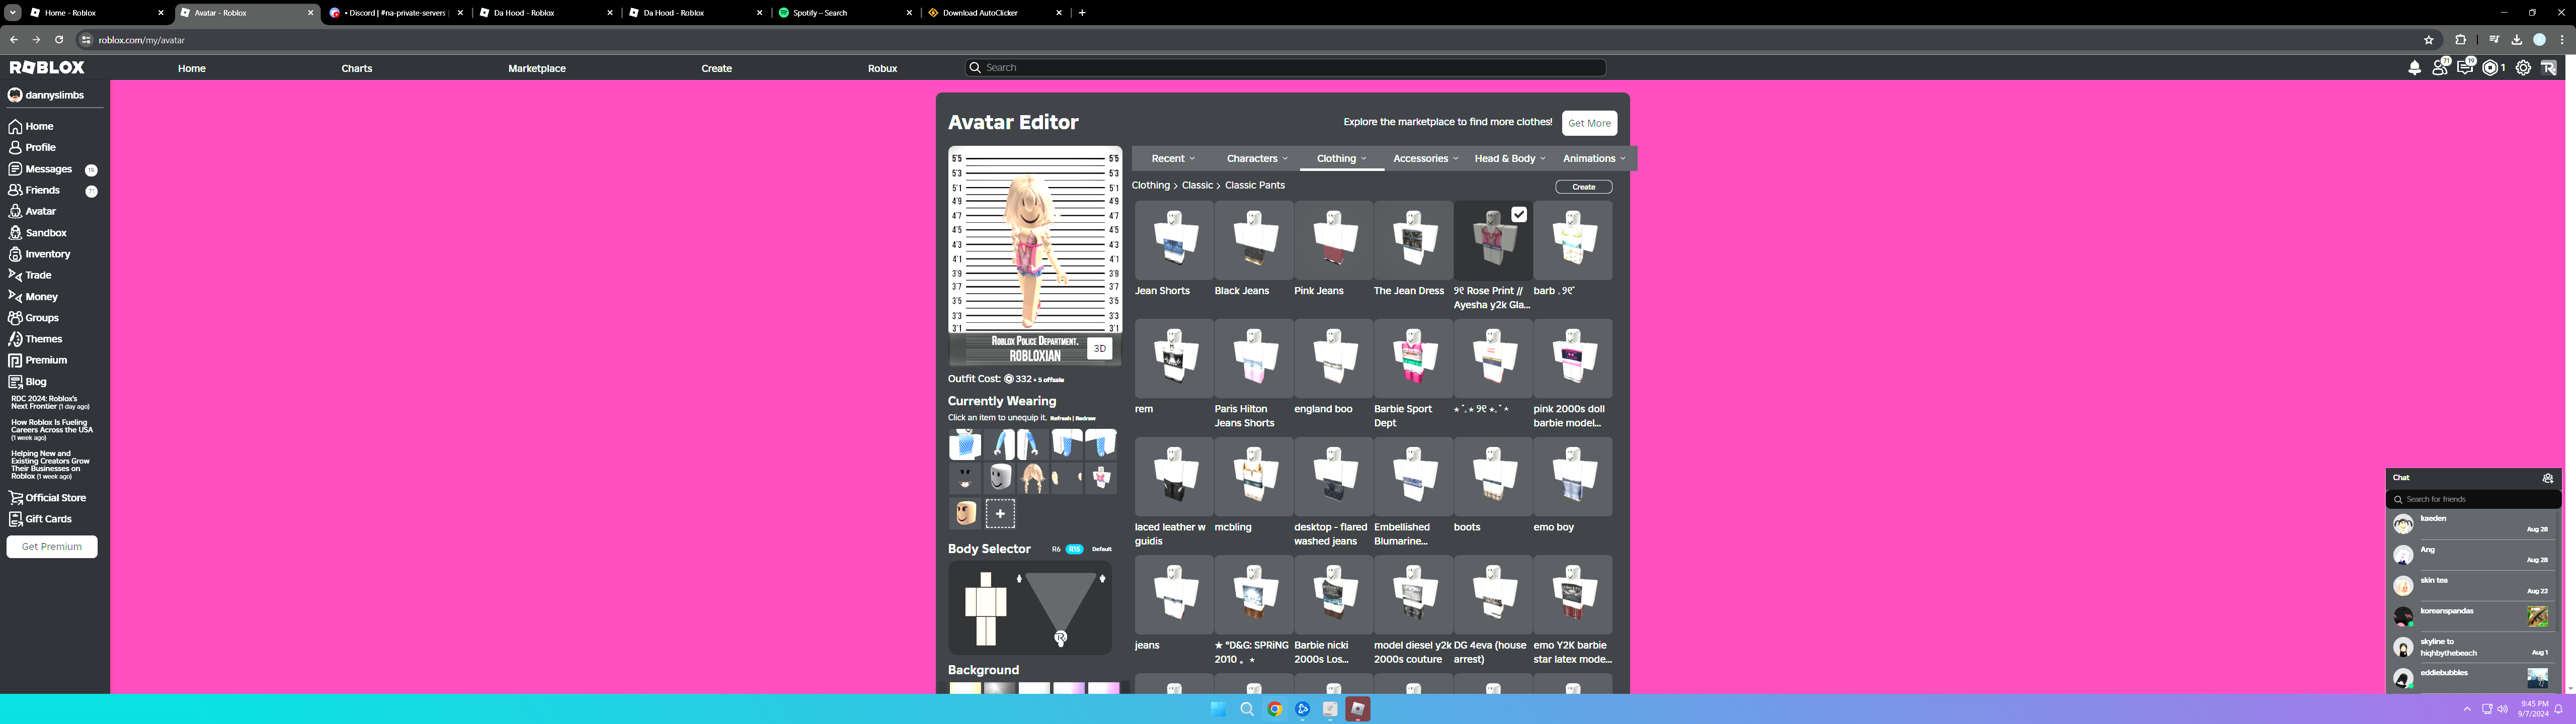Uncheck the equipped Rose Print pants
Screen dimensions: 2576x724
(x=1519, y=214)
